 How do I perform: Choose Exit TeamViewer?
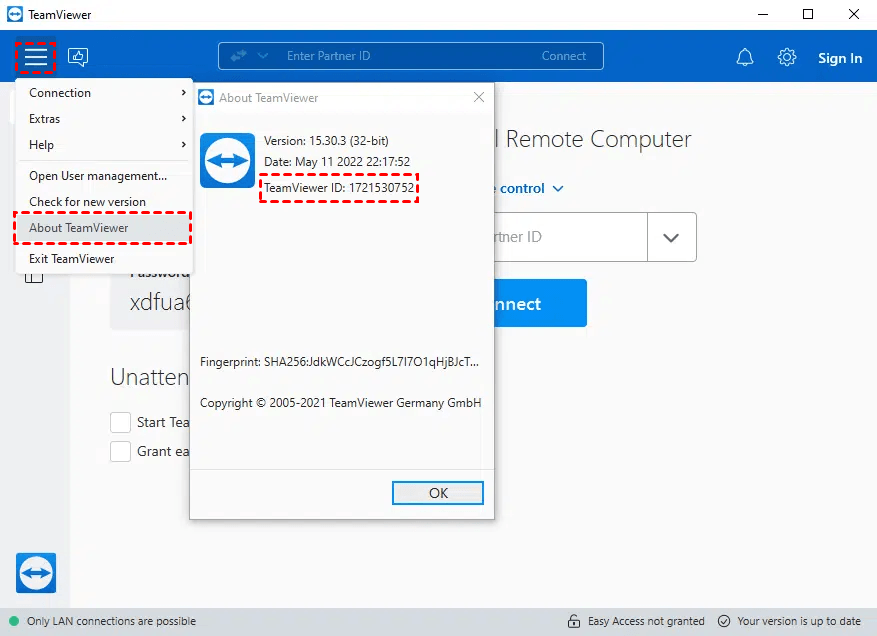tap(104, 258)
